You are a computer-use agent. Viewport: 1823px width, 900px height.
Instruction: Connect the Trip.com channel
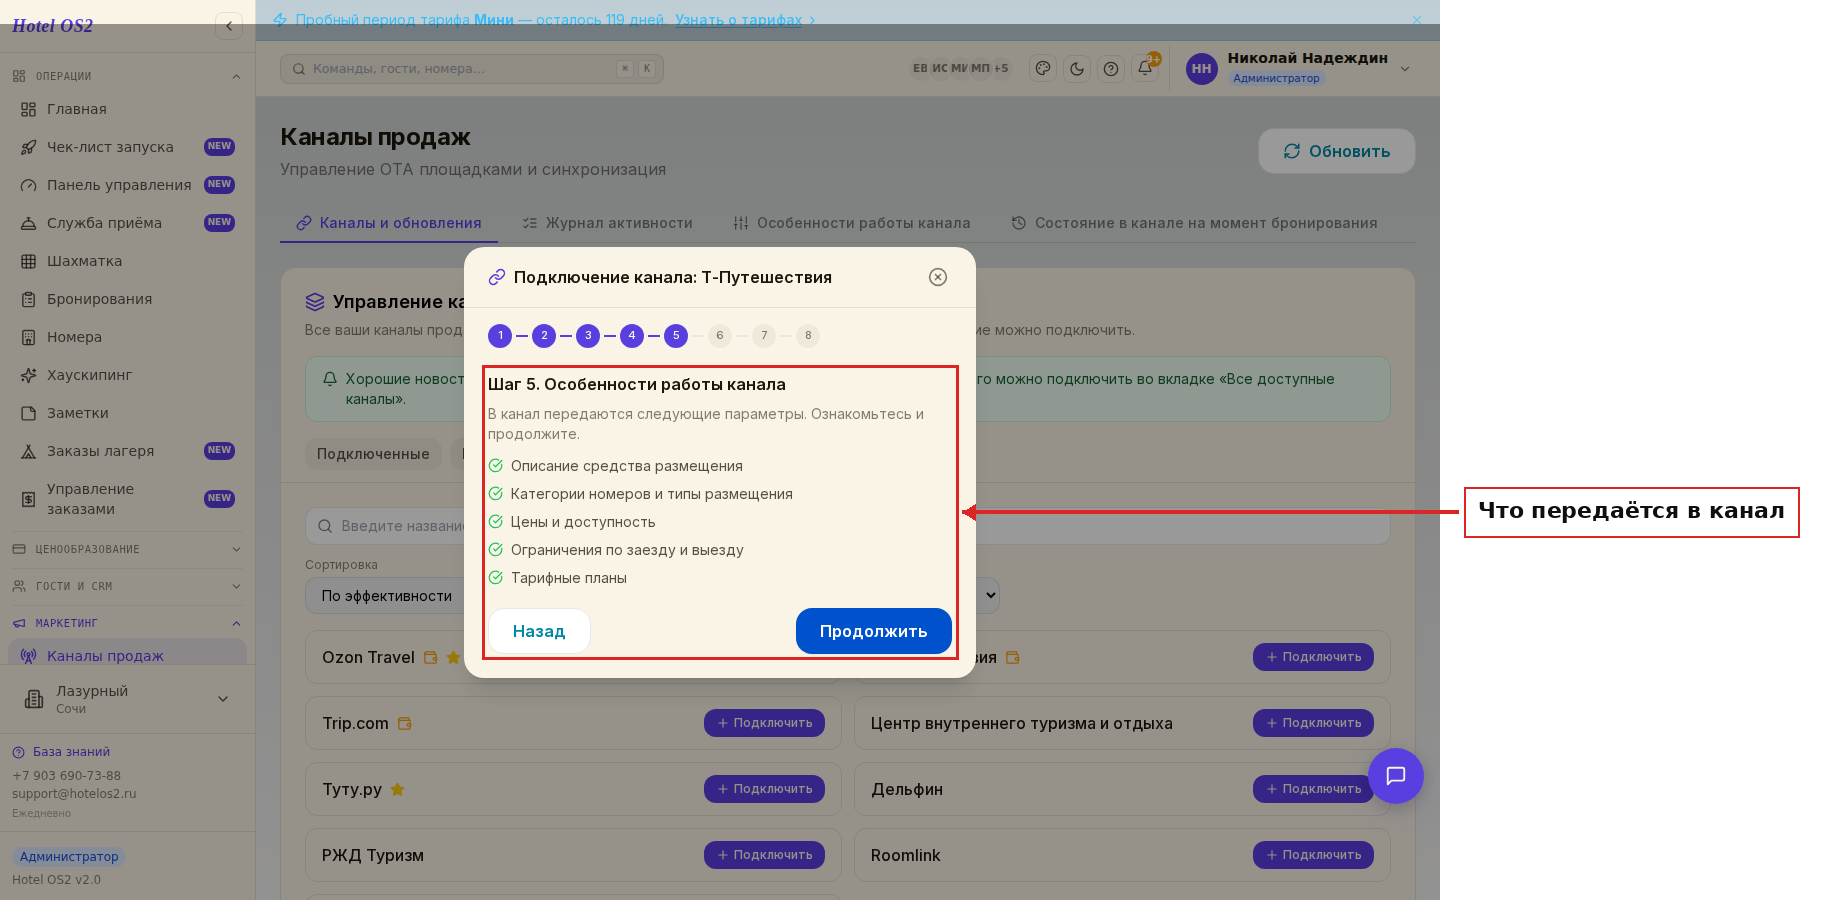pyautogui.click(x=764, y=723)
